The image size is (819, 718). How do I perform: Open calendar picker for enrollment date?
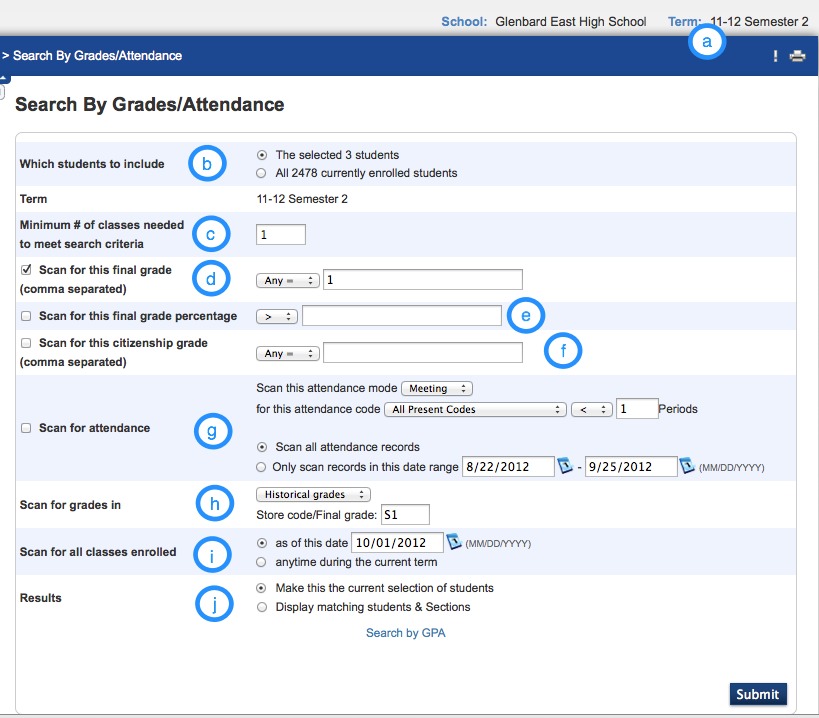454,543
